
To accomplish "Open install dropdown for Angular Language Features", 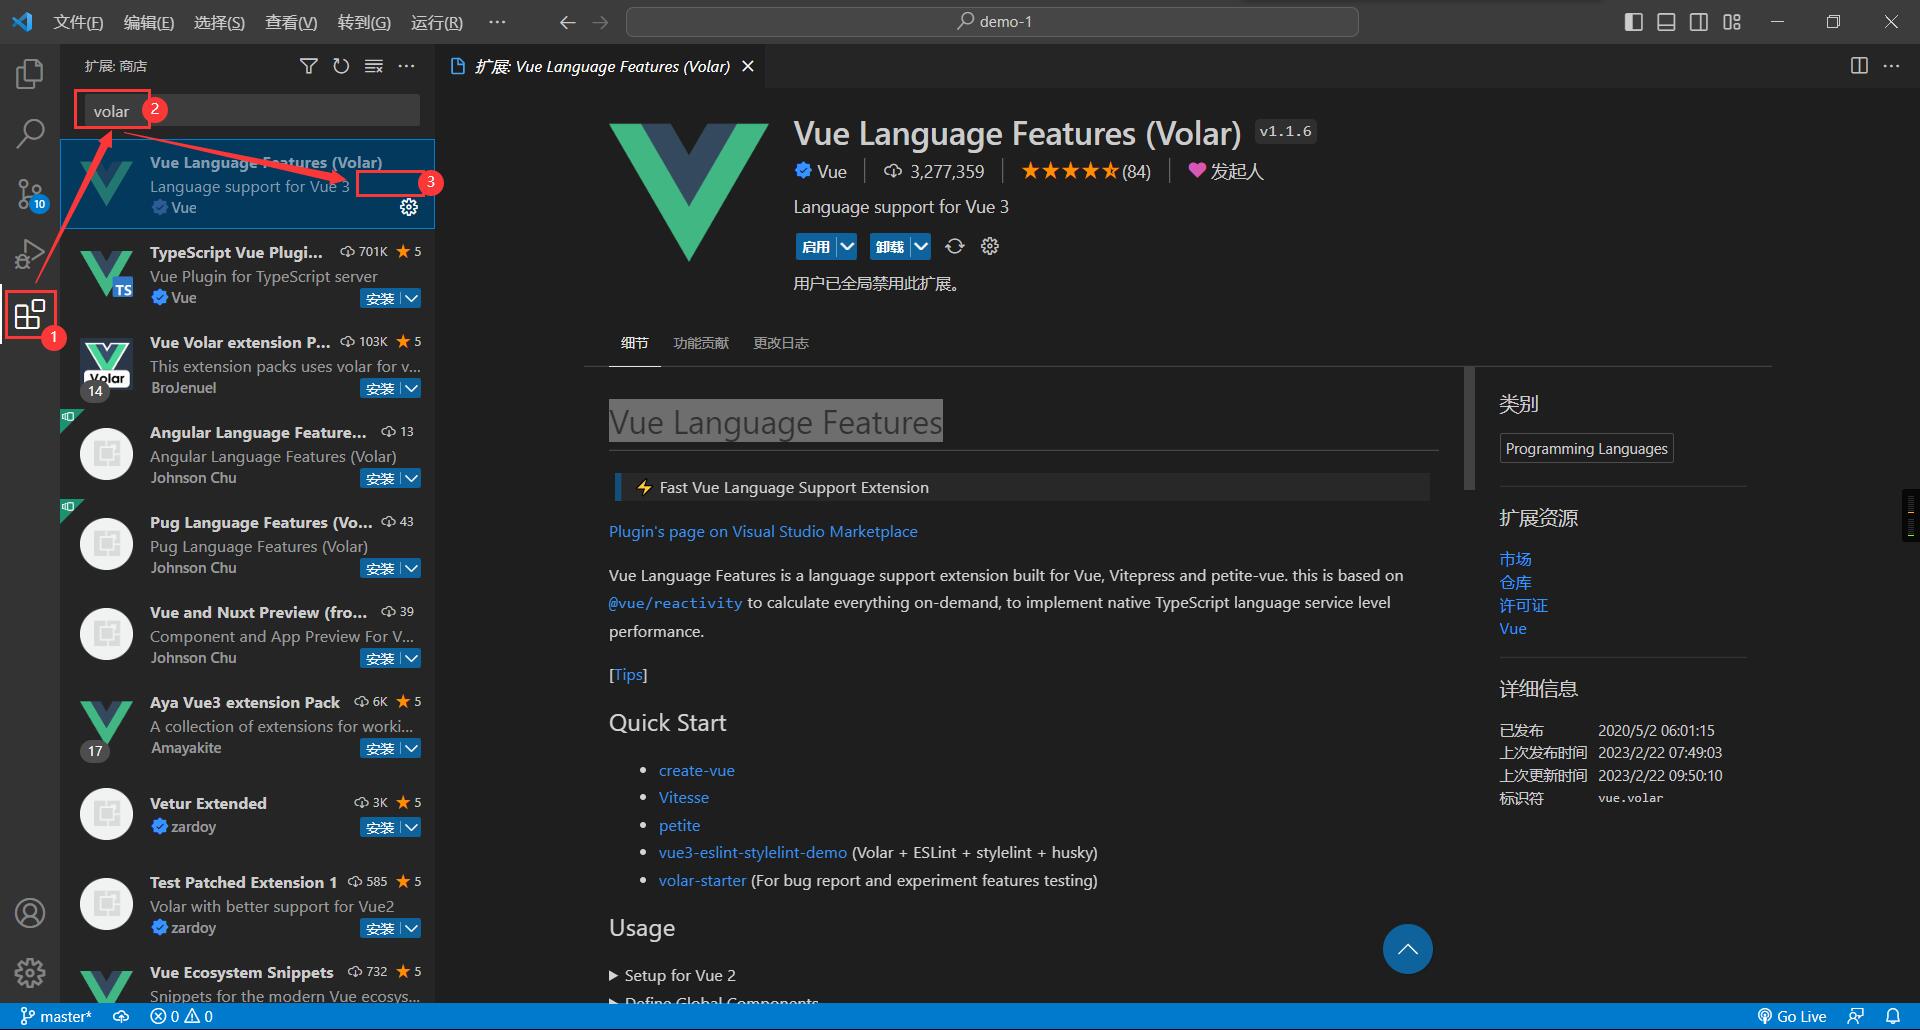I will (x=411, y=478).
